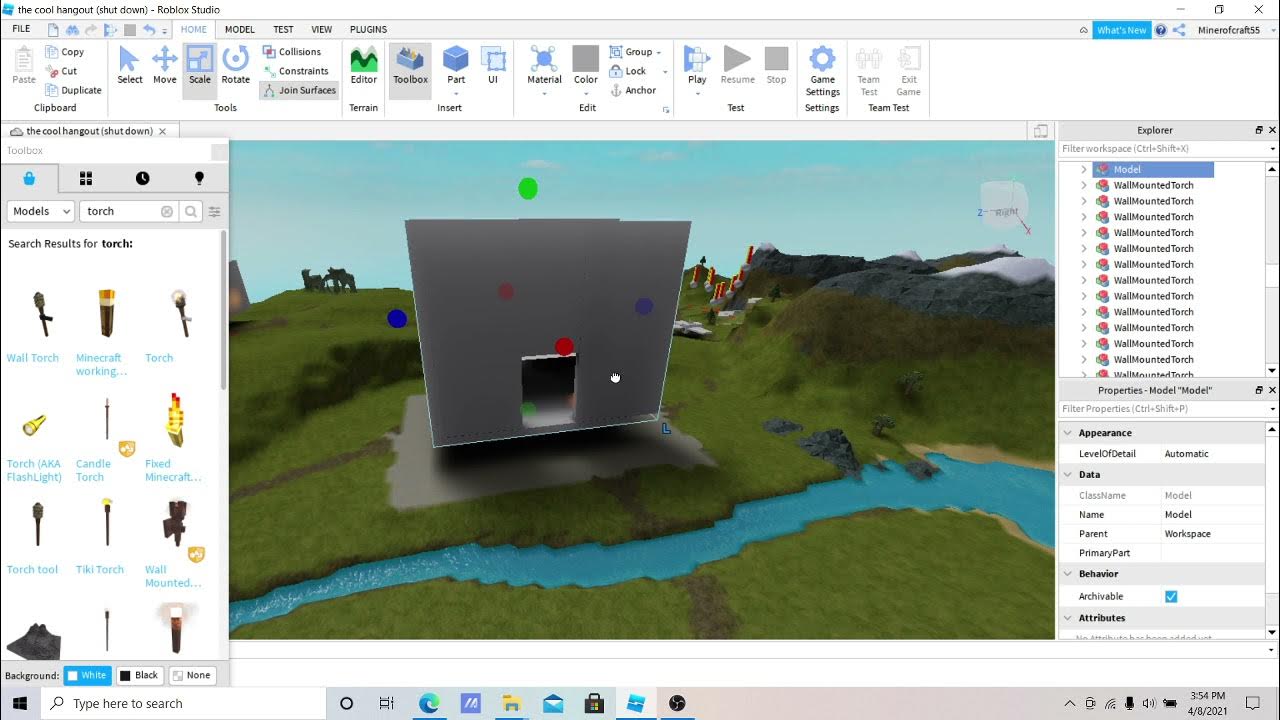Screen dimensions: 1280x720
Task: Open the Lock dropdown arrow
Action: pyautogui.click(x=665, y=71)
